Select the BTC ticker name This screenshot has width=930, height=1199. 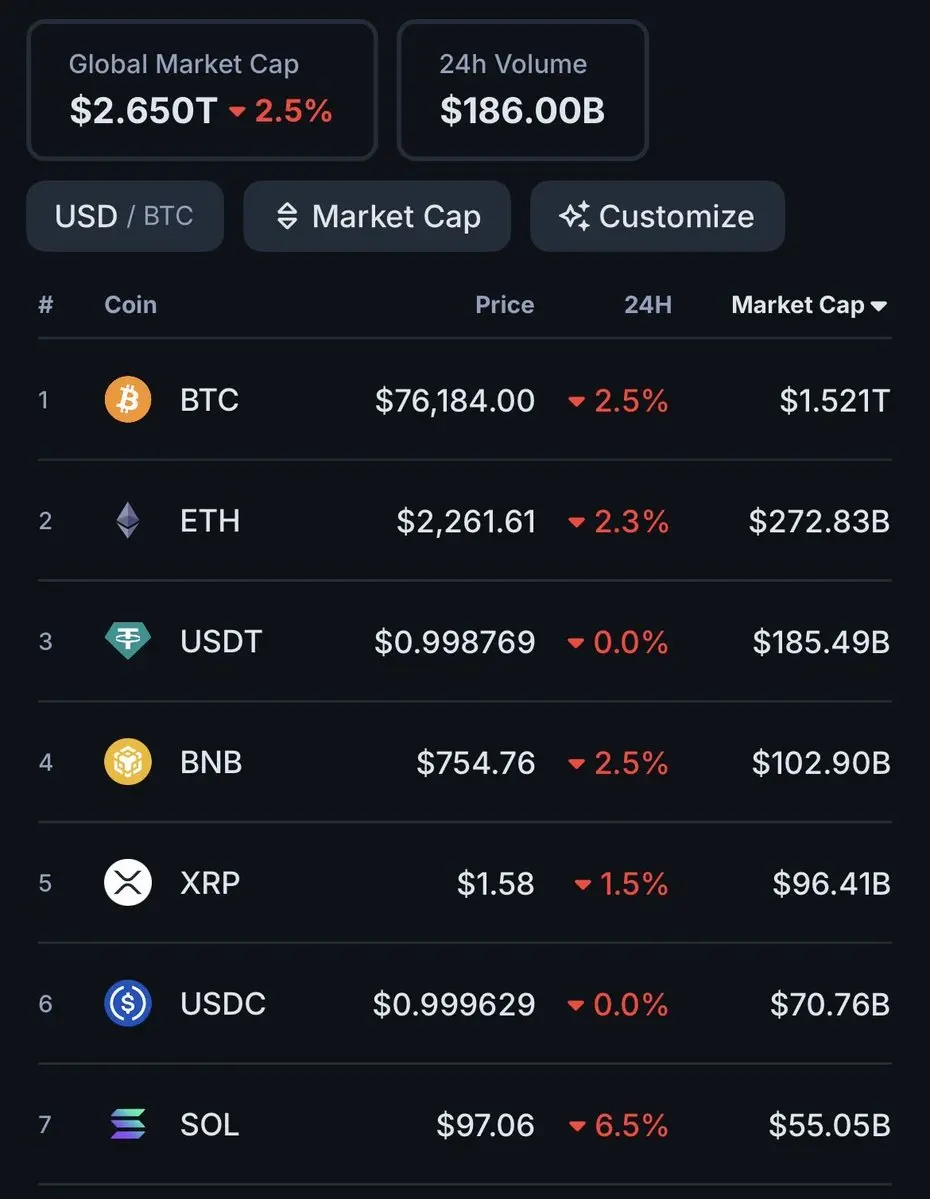click(x=209, y=400)
